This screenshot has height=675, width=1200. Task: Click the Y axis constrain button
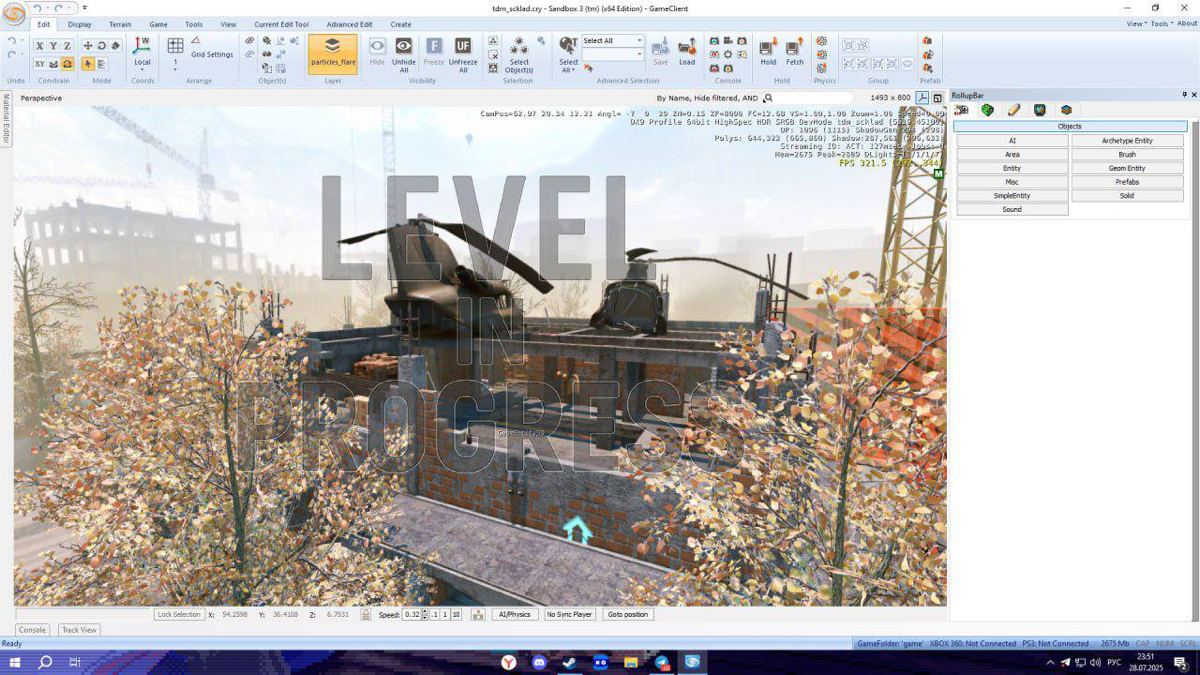tap(53, 46)
